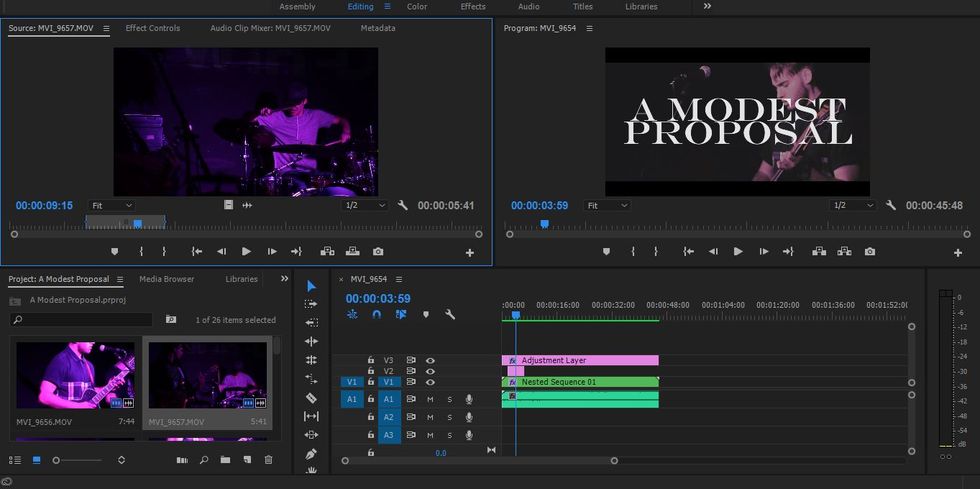Select the MVI_9656.MOV thumbnail
Screen dimensions: 980x489
pos(75,375)
